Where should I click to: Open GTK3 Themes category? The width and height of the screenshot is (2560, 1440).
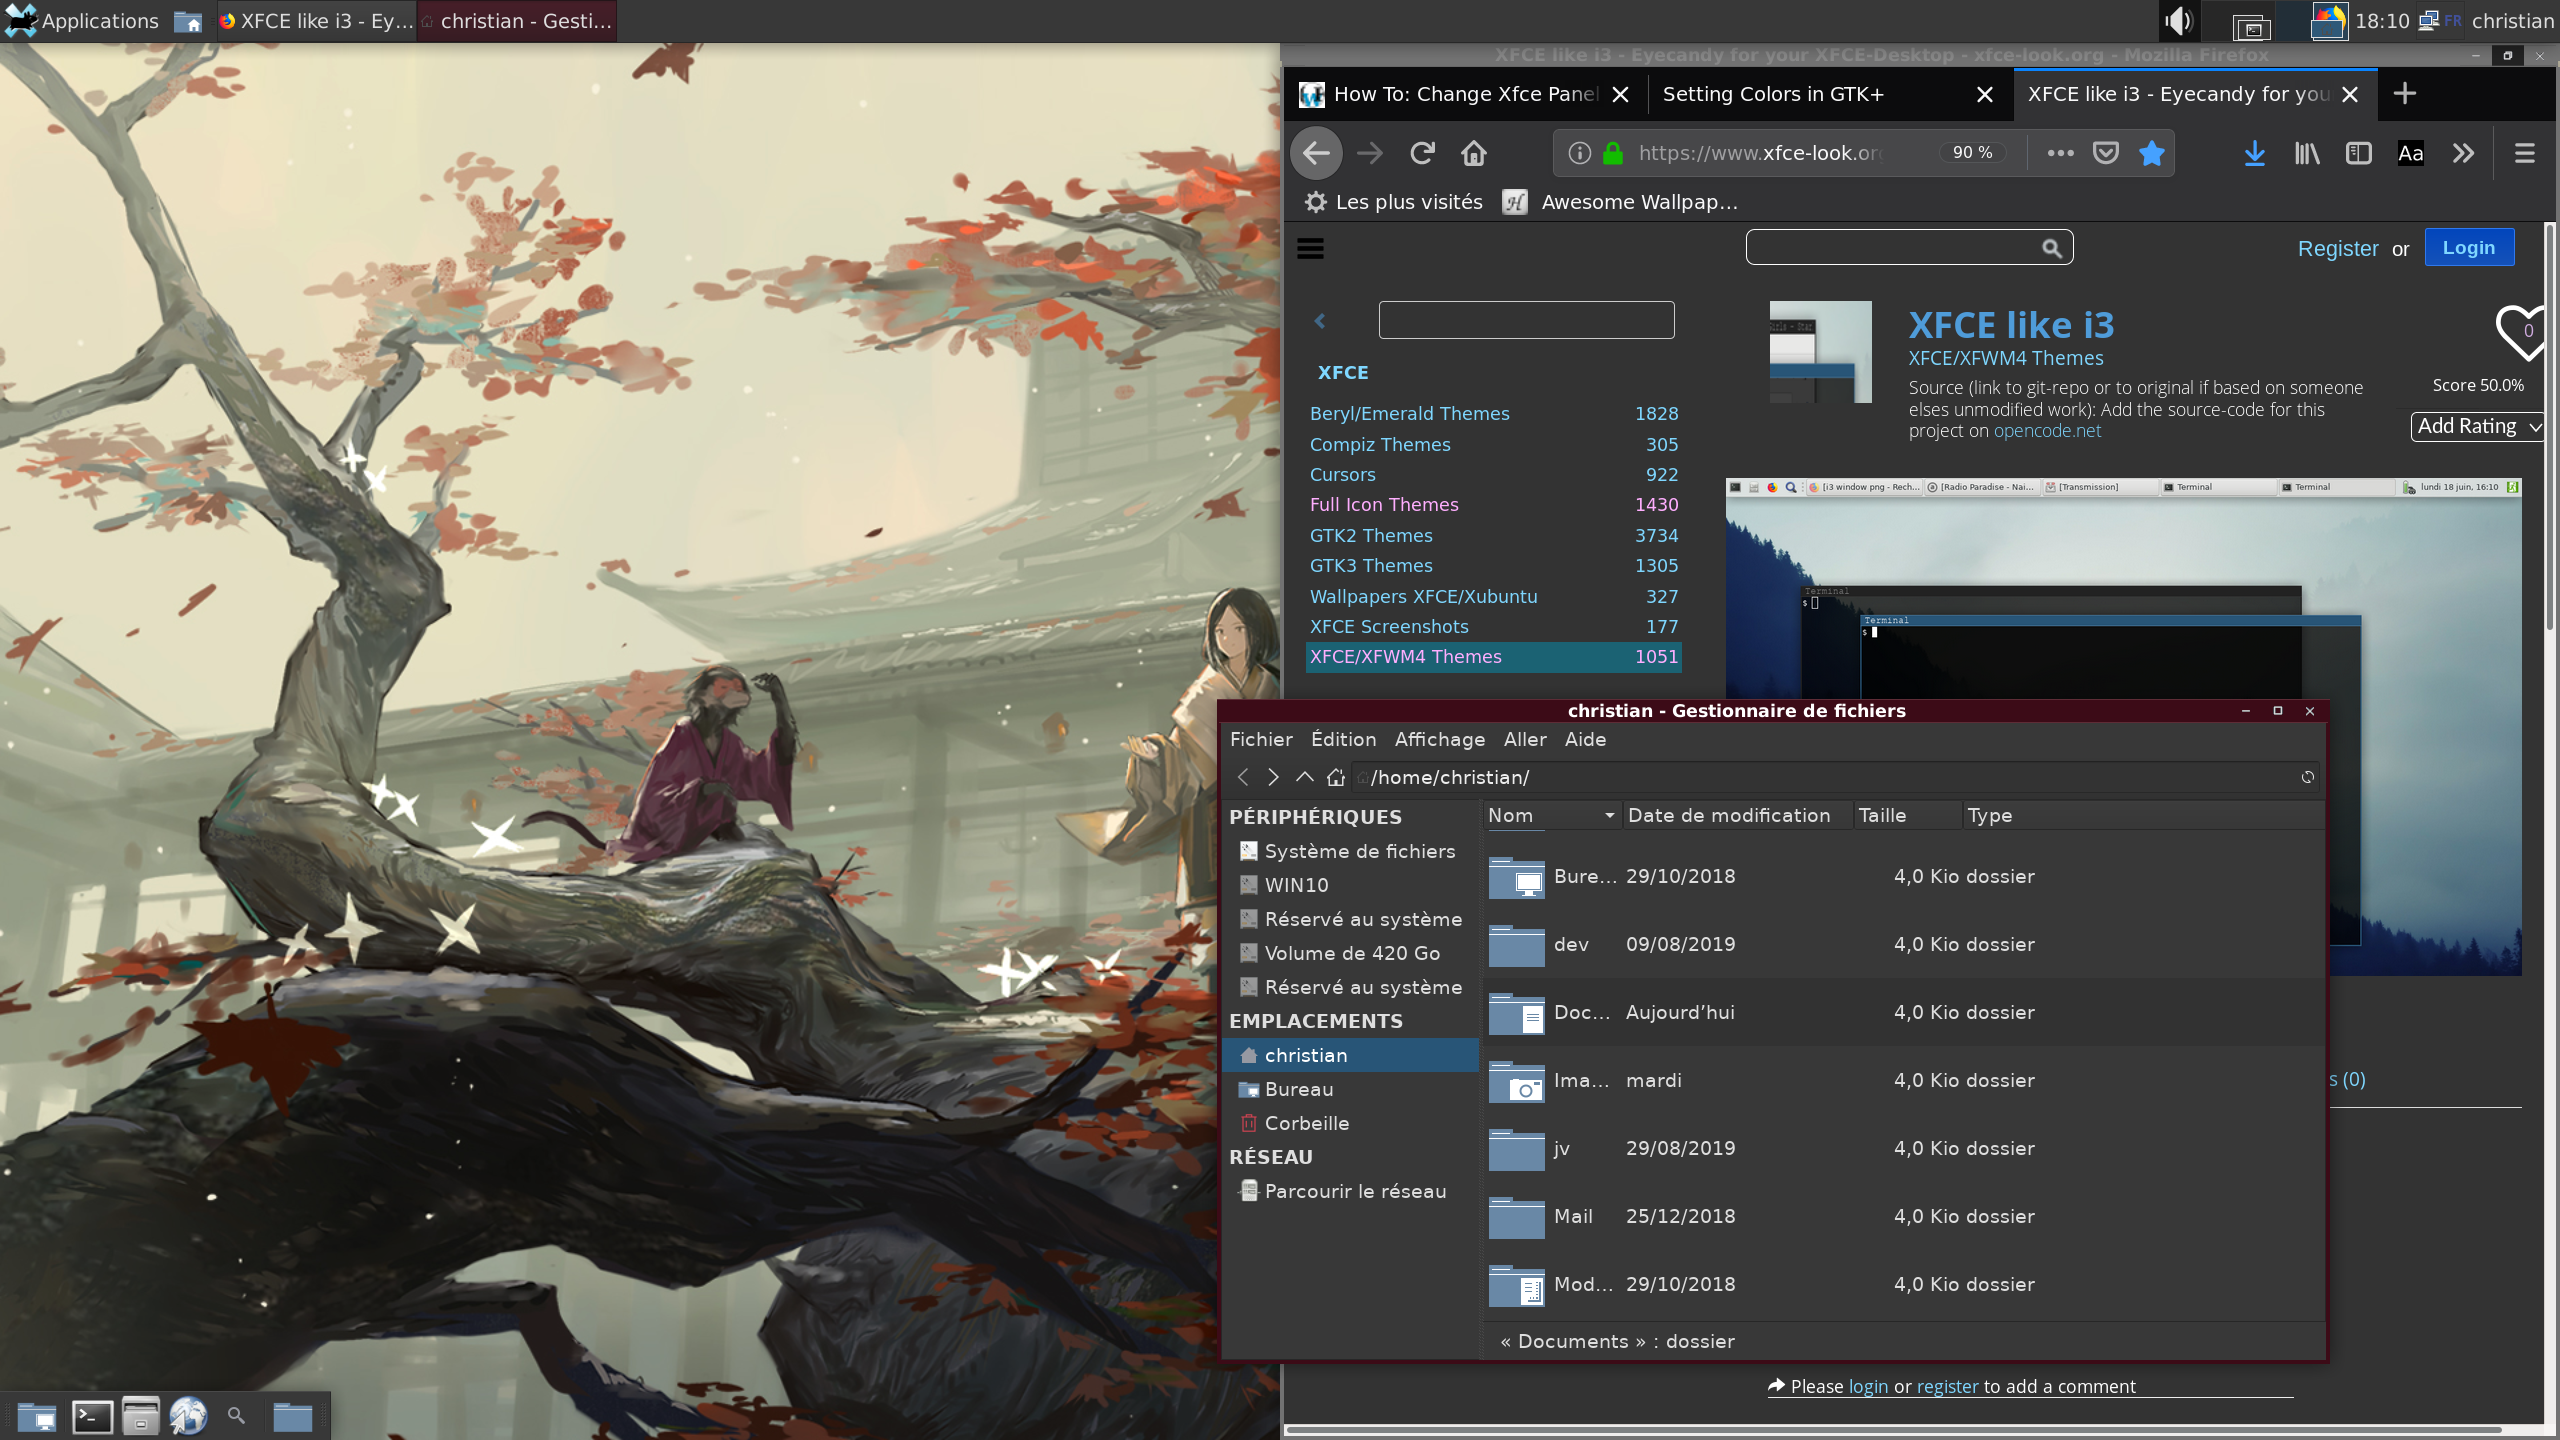pos(1371,566)
